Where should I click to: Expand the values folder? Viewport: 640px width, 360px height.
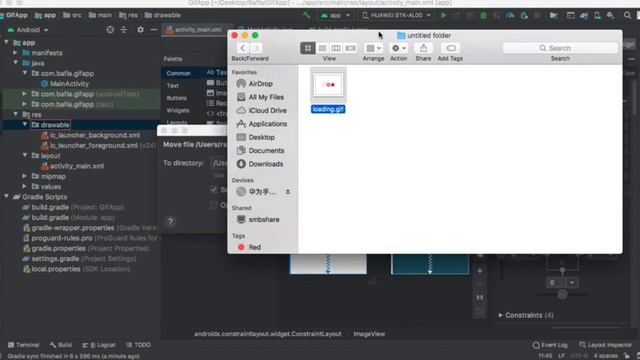(x=25, y=187)
